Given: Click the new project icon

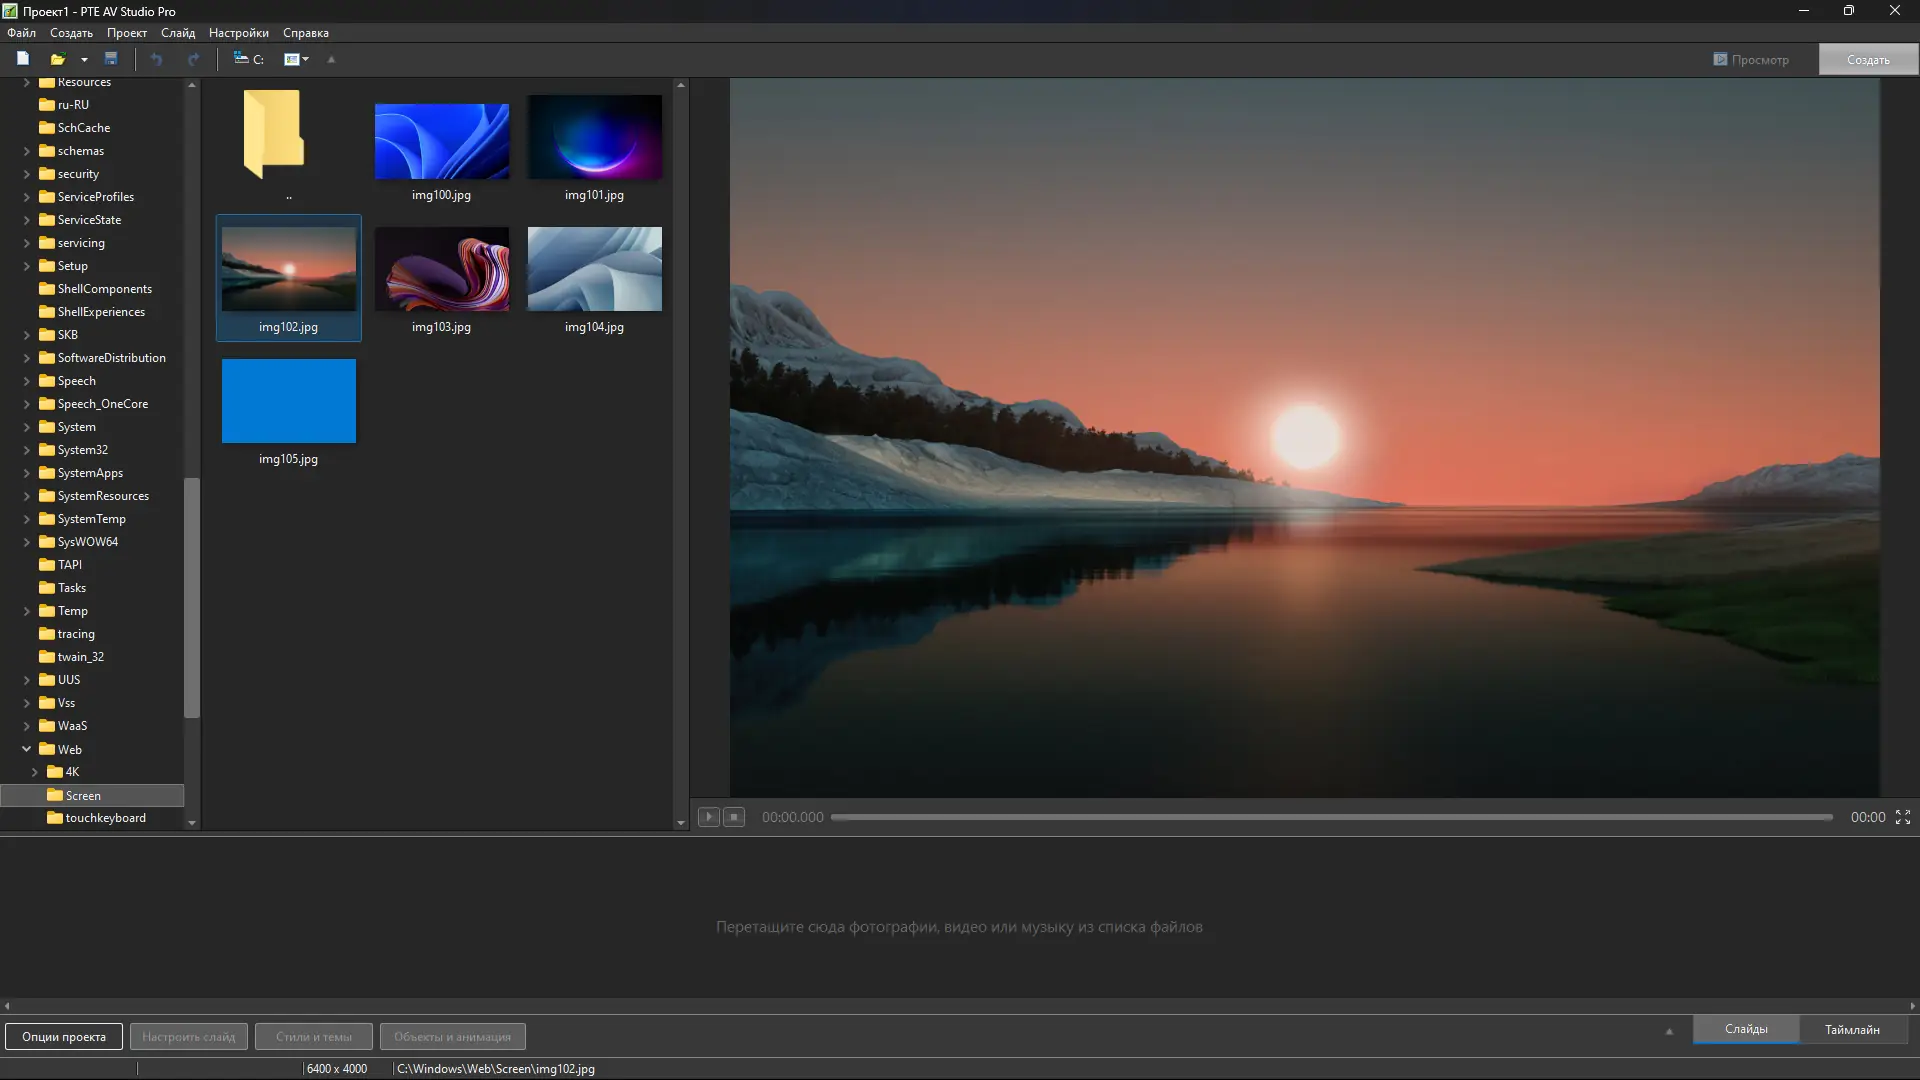Looking at the screenshot, I should 22,59.
